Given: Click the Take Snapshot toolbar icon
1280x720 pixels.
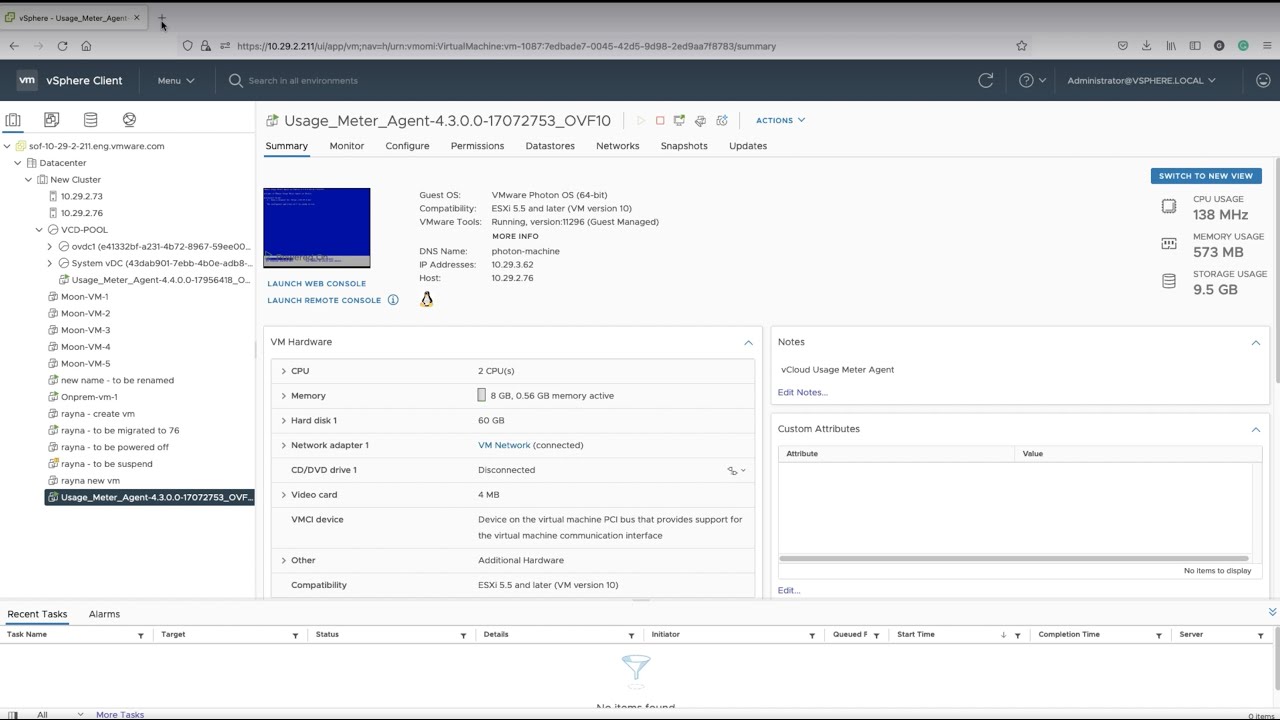Looking at the screenshot, I should click(722, 121).
